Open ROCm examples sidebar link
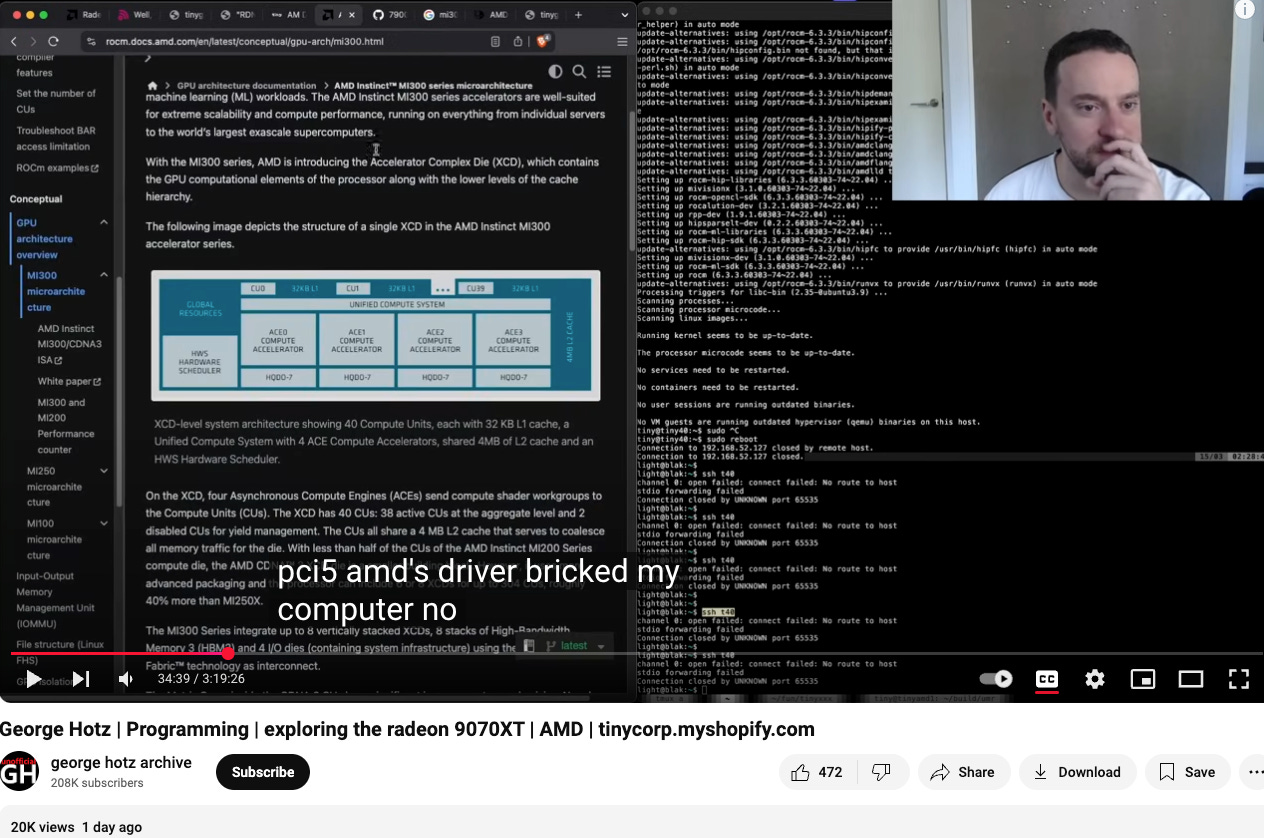1264x838 pixels. tap(57, 168)
